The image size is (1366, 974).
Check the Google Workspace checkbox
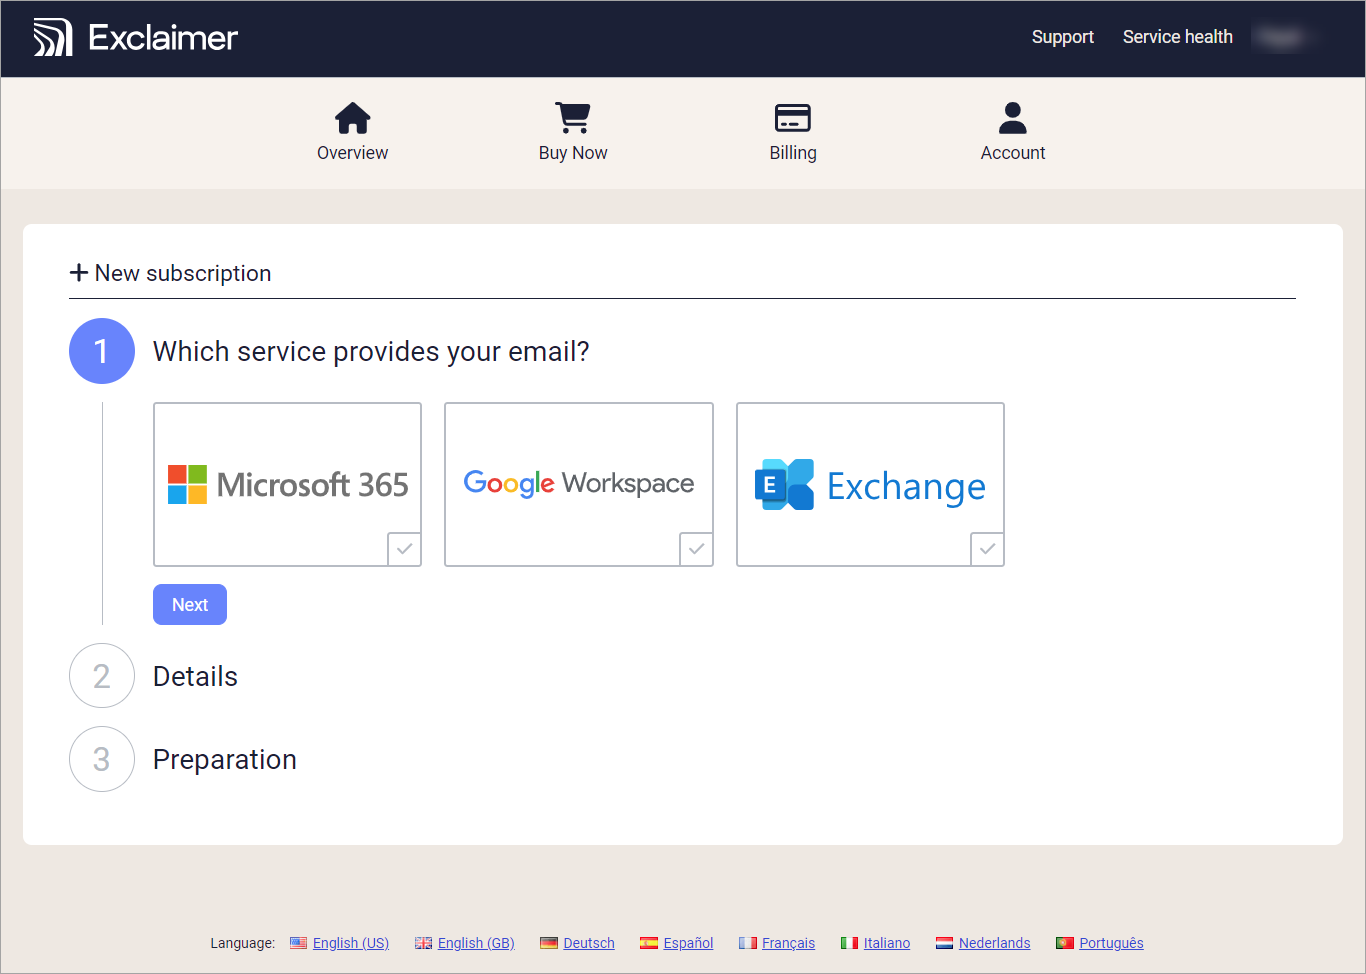pos(696,549)
